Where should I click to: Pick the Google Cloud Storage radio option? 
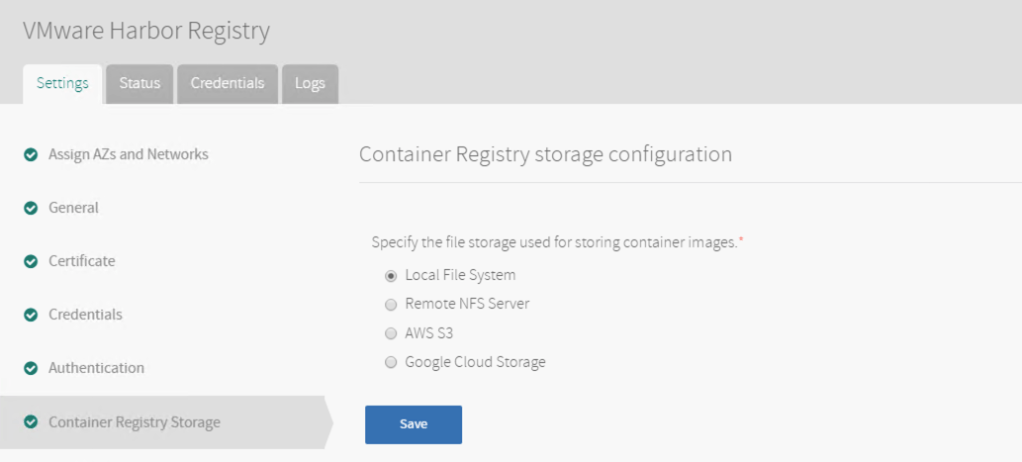click(x=391, y=362)
